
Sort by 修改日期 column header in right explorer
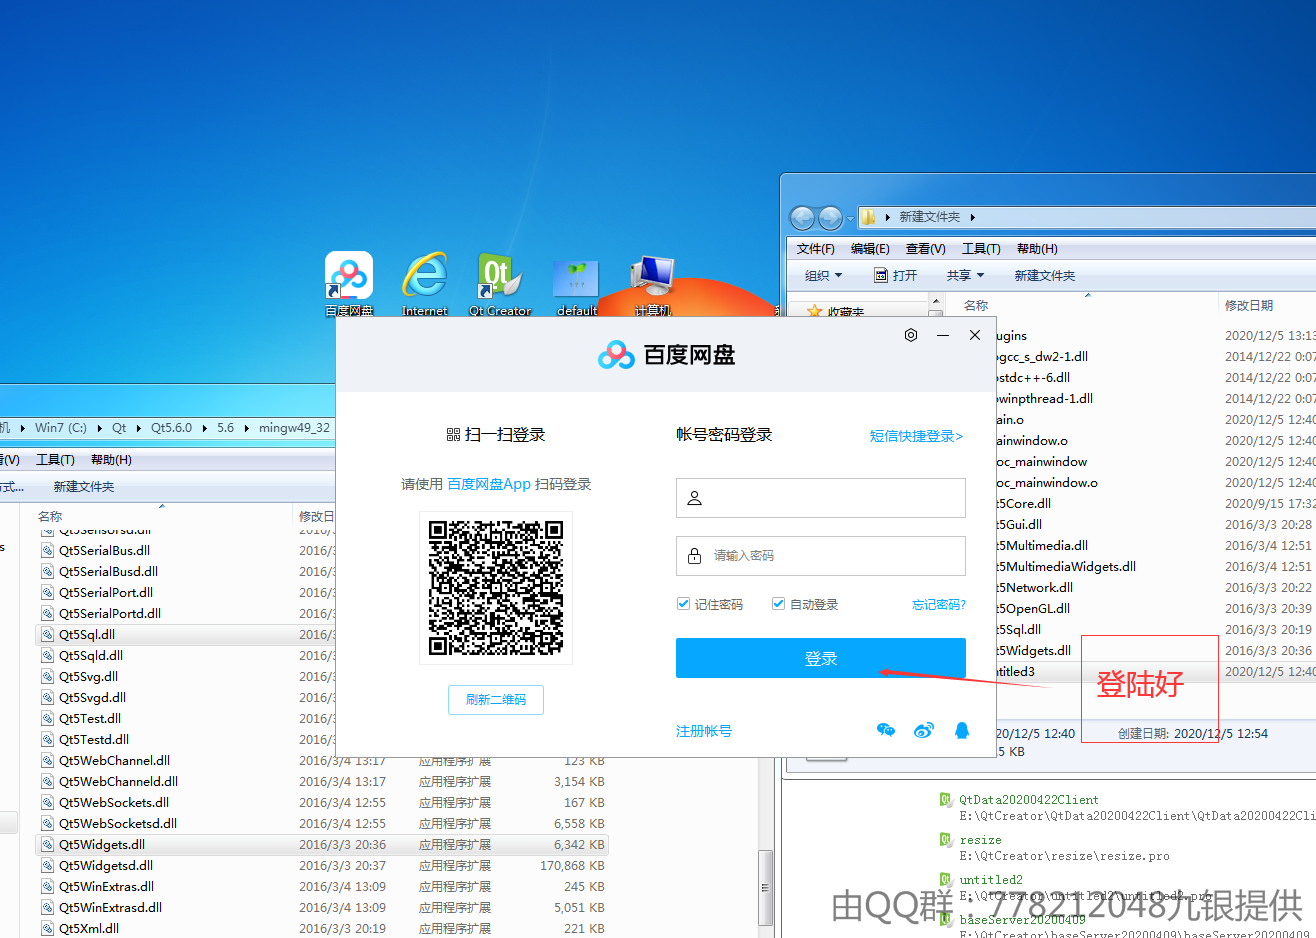pyautogui.click(x=1249, y=305)
